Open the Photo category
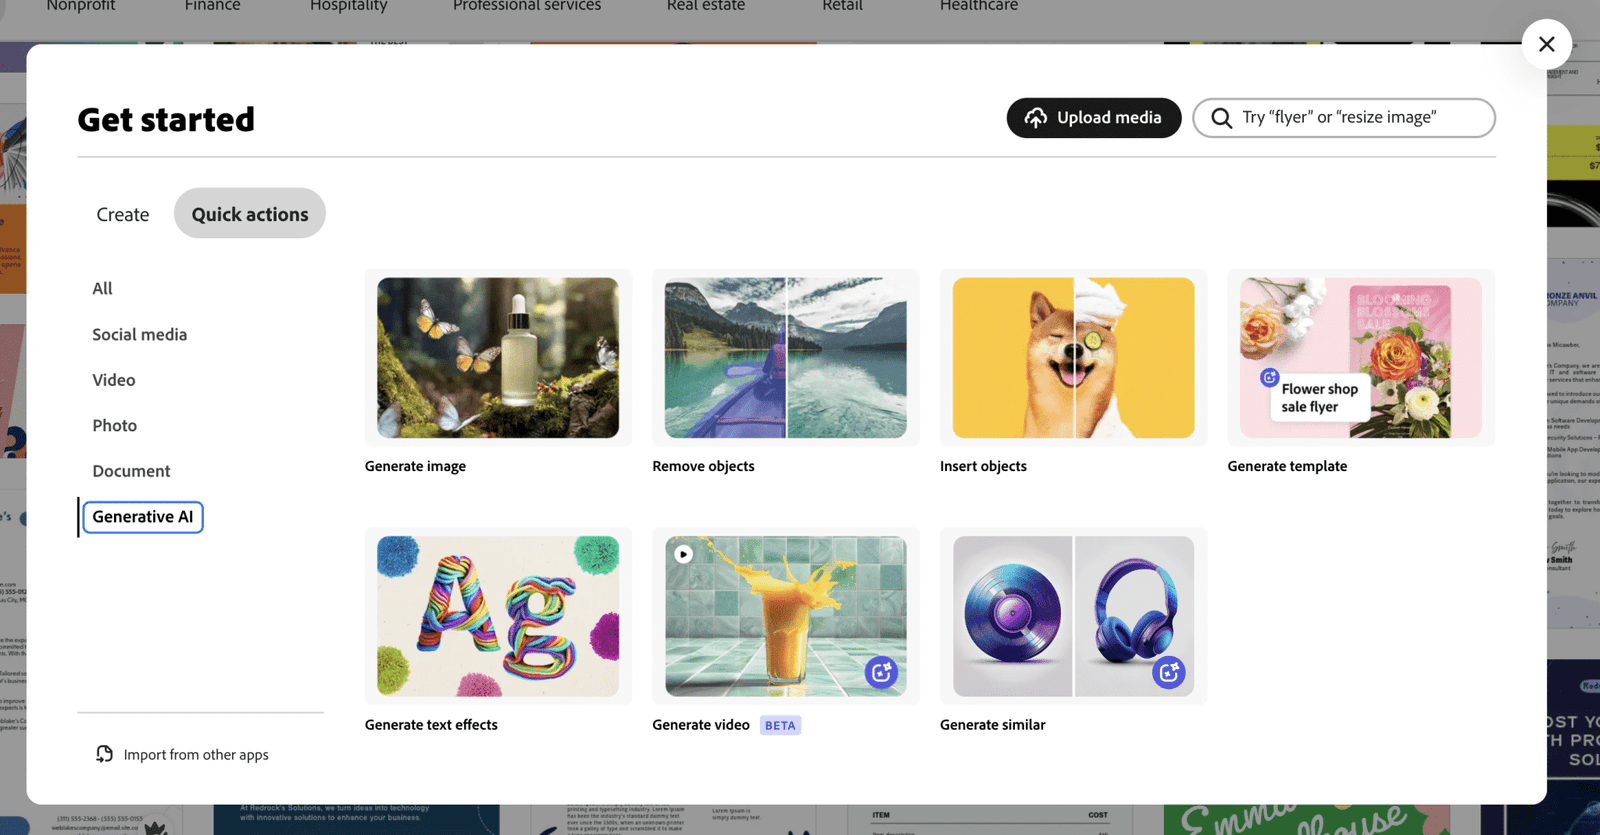 point(115,425)
